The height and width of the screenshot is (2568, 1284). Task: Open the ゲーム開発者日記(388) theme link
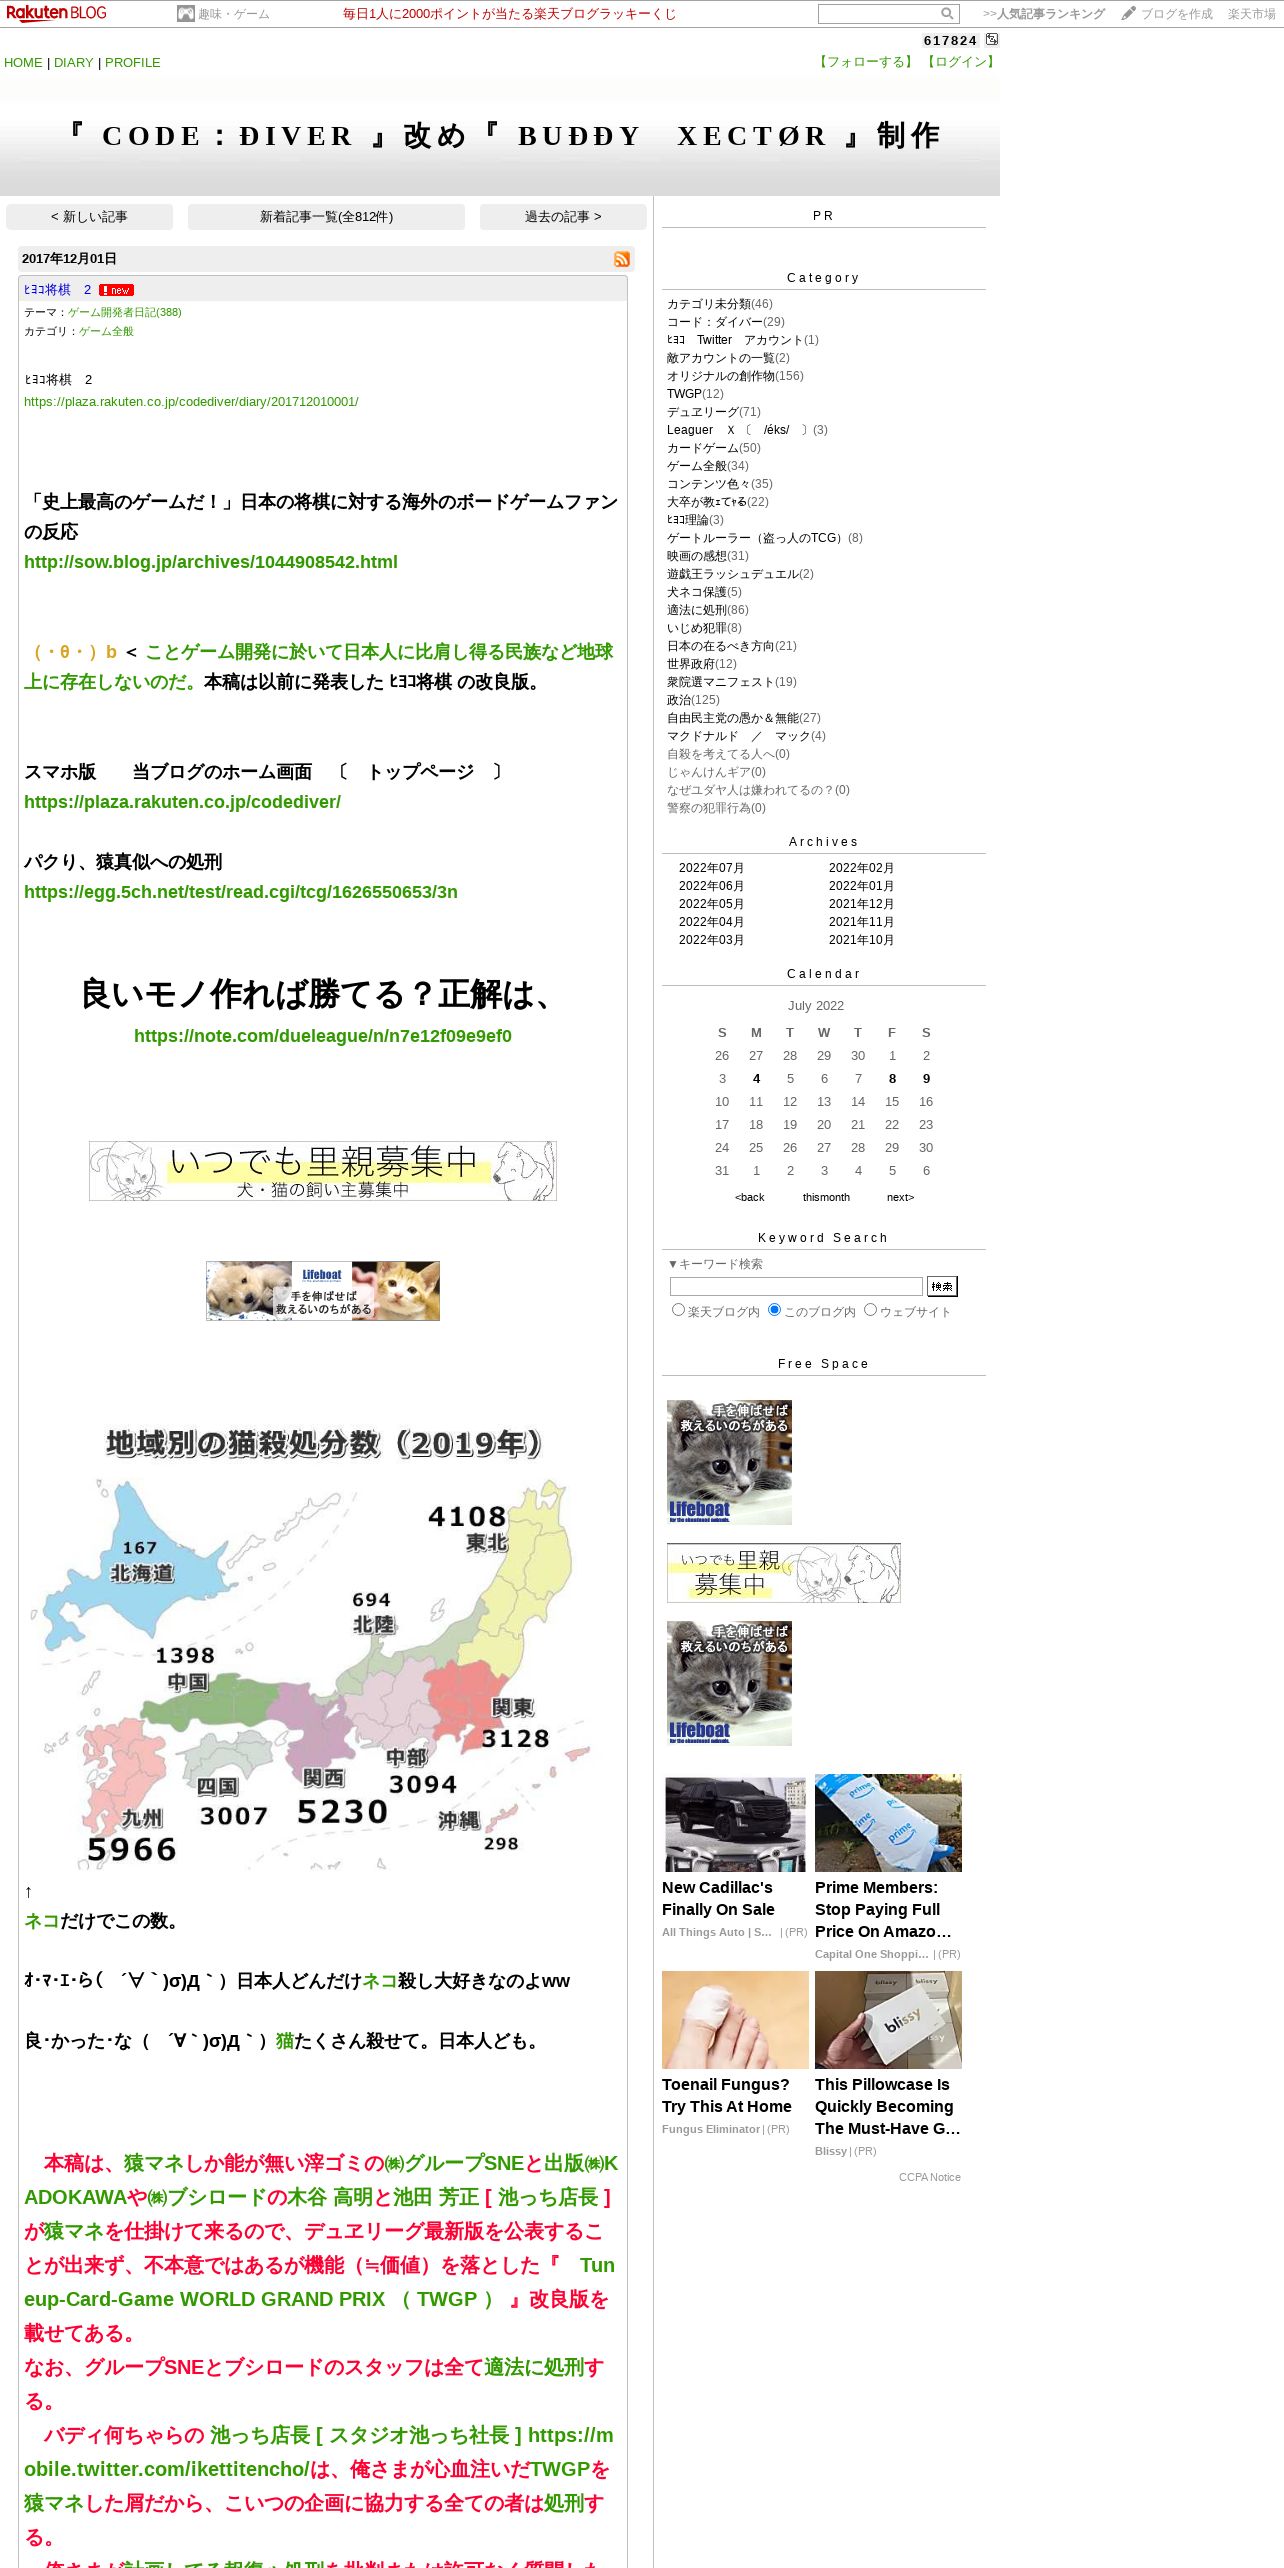coord(125,312)
